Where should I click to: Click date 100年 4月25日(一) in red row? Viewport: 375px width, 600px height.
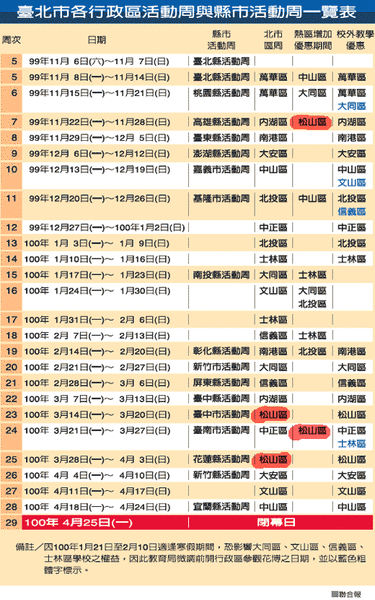pyautogui.click(x=78, y=523)
